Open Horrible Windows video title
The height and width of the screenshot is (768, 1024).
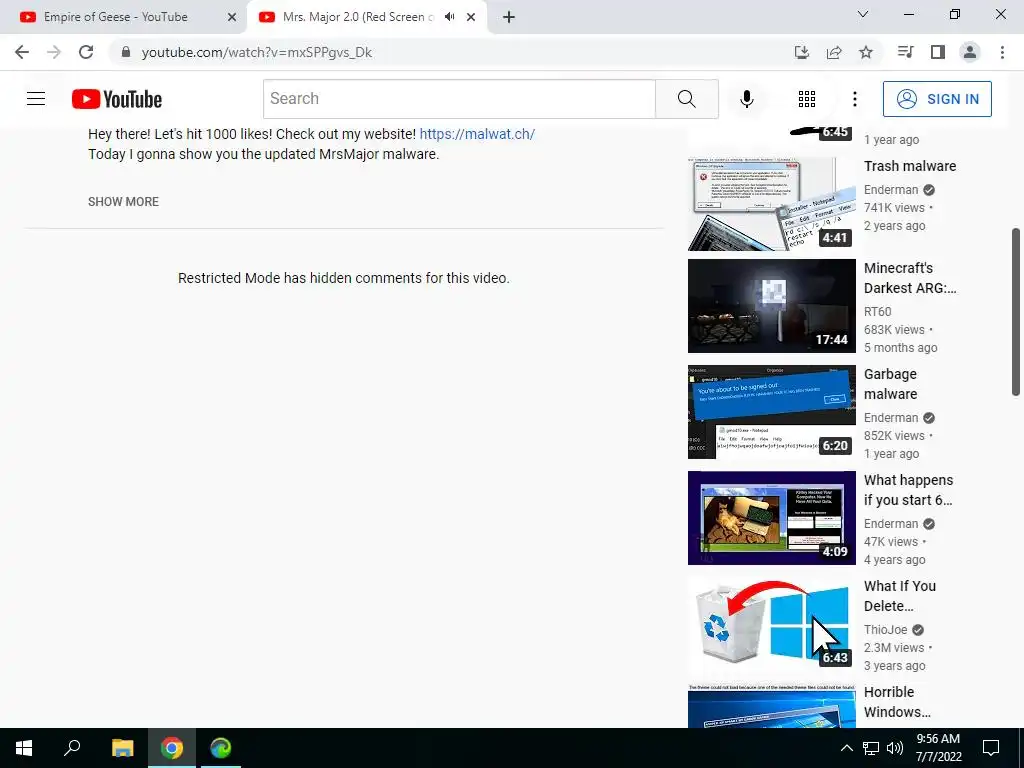(897, 702)
